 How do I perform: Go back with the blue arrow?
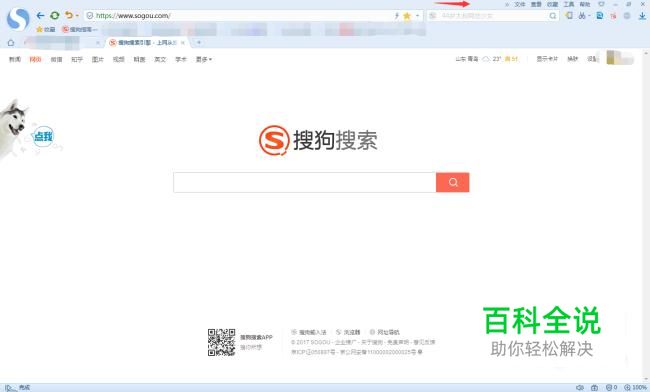coord(40,16)
